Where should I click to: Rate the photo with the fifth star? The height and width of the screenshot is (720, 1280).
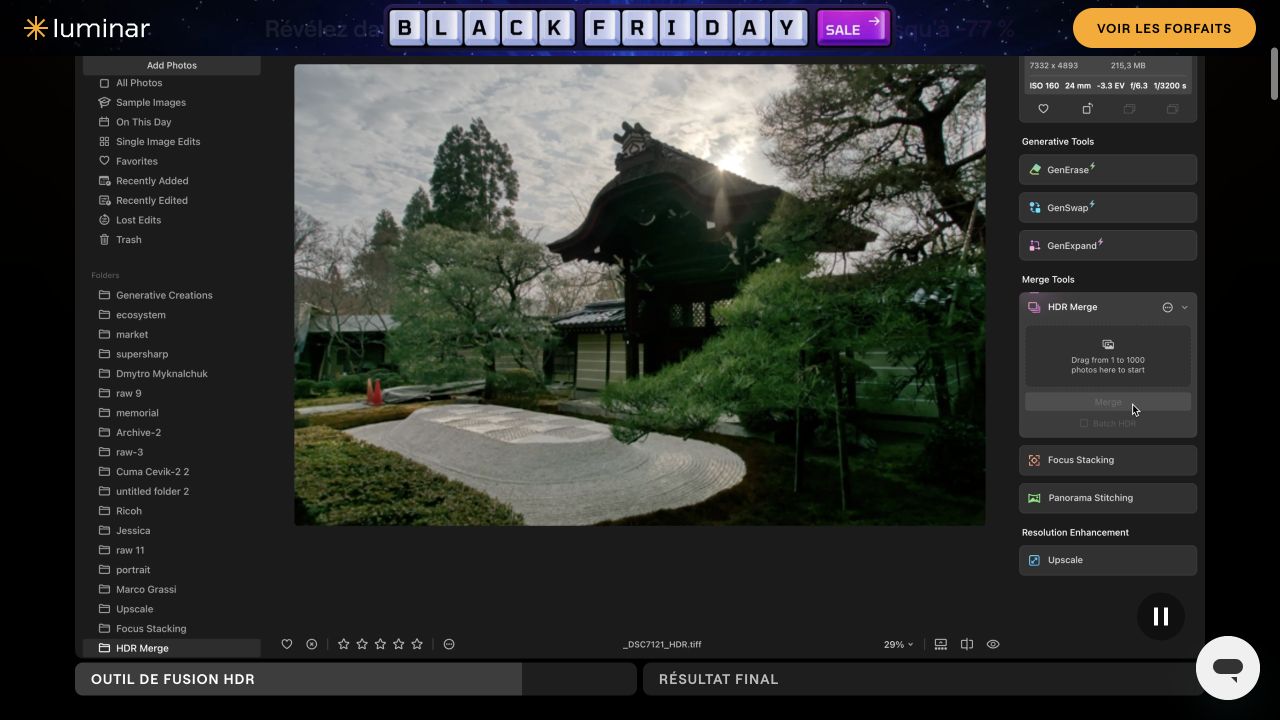417,645
